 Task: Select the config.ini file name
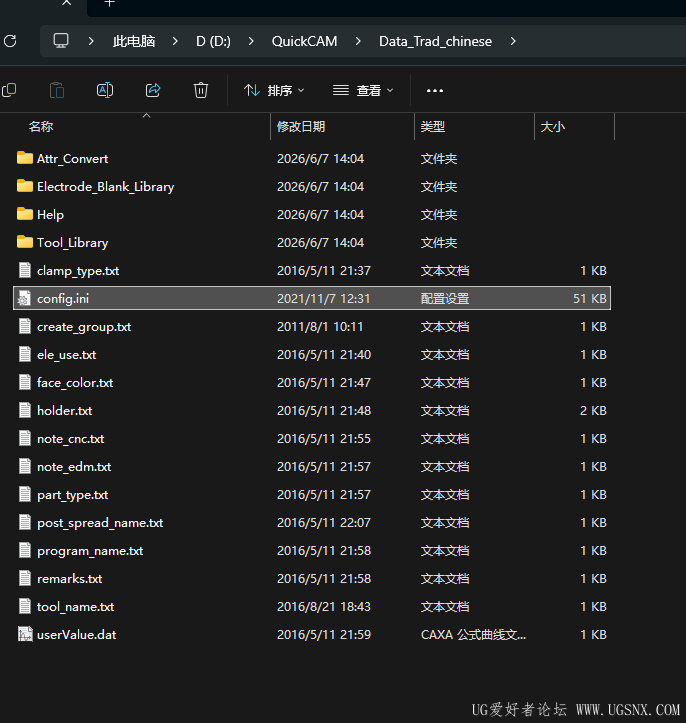click(63, 299)
